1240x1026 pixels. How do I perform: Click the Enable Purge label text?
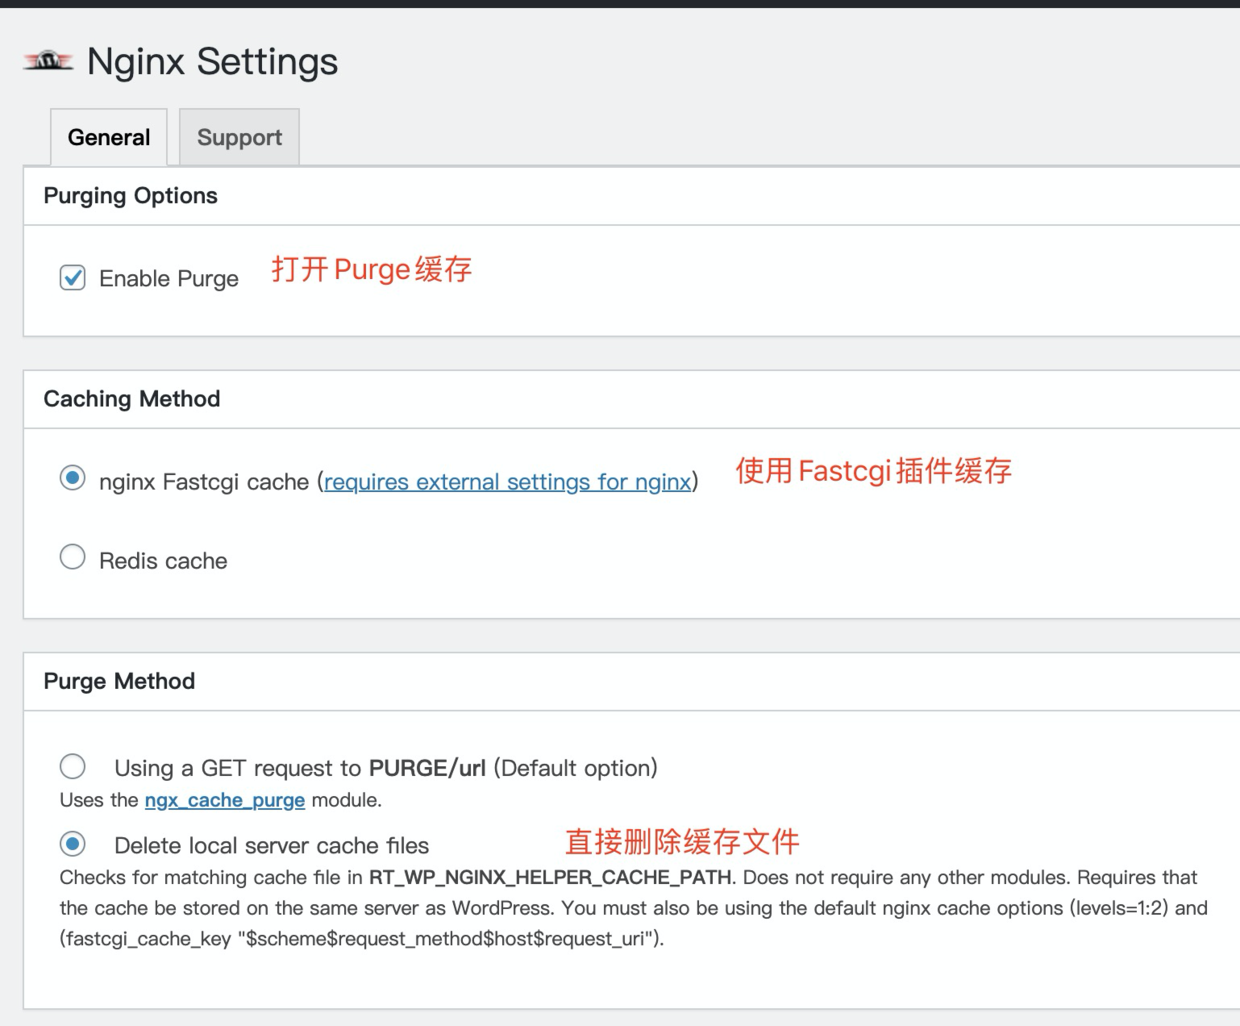[x=169, y=279]
